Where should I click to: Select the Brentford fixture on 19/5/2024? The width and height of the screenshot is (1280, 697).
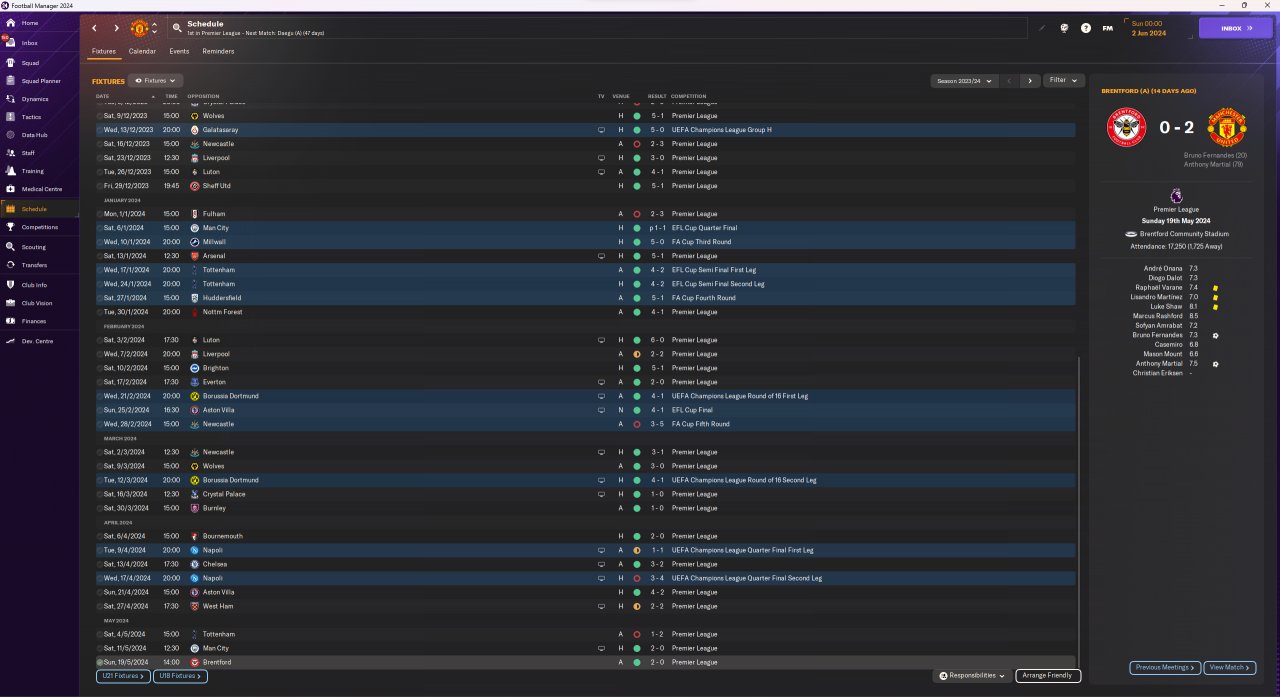[x=586, y=662]
